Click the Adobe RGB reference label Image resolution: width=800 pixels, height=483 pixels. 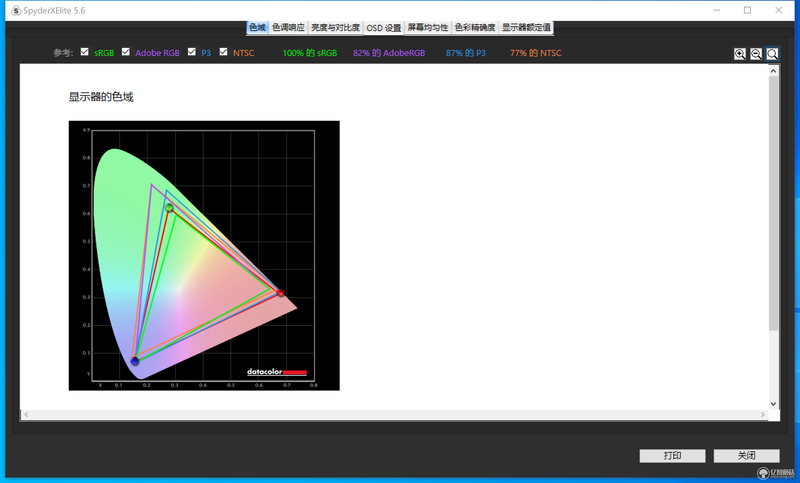(157, 53)
